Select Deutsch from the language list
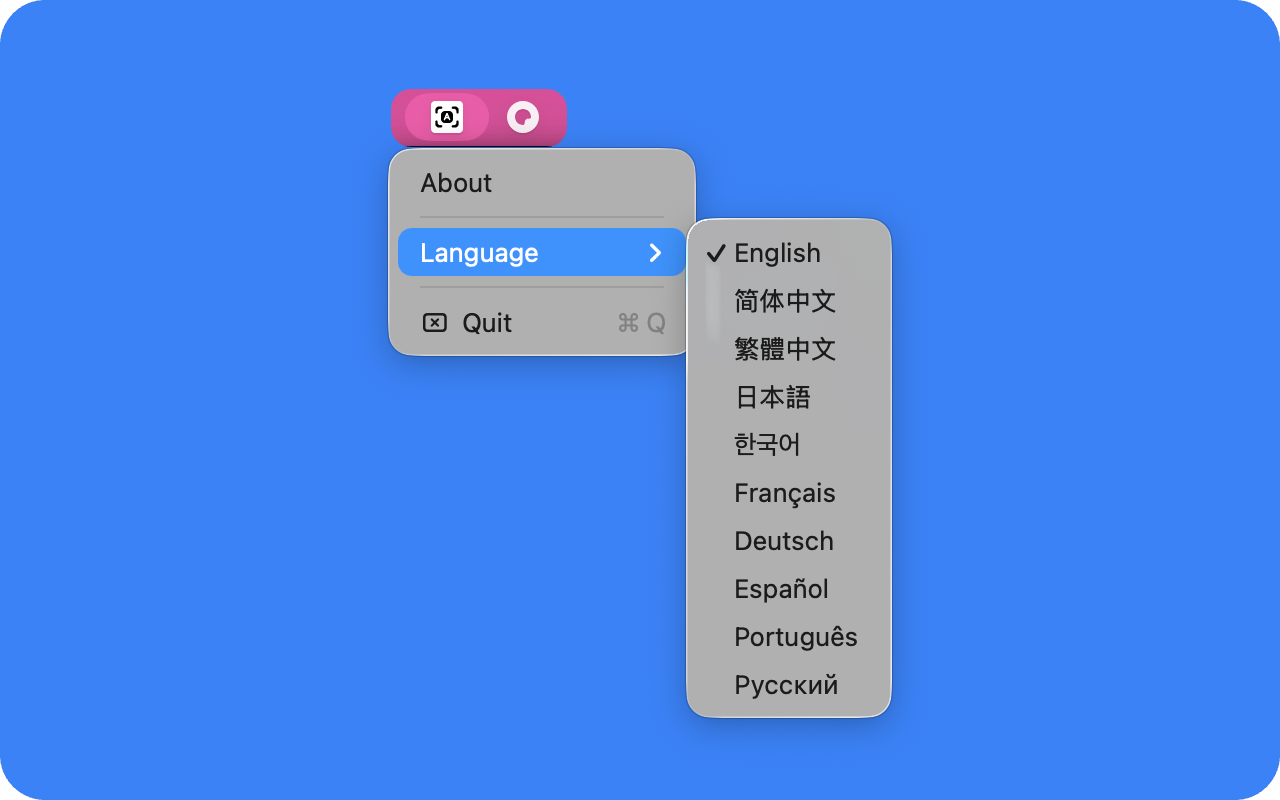The height and width of the screenshot is (800, 1280). [x=783, y=541]
